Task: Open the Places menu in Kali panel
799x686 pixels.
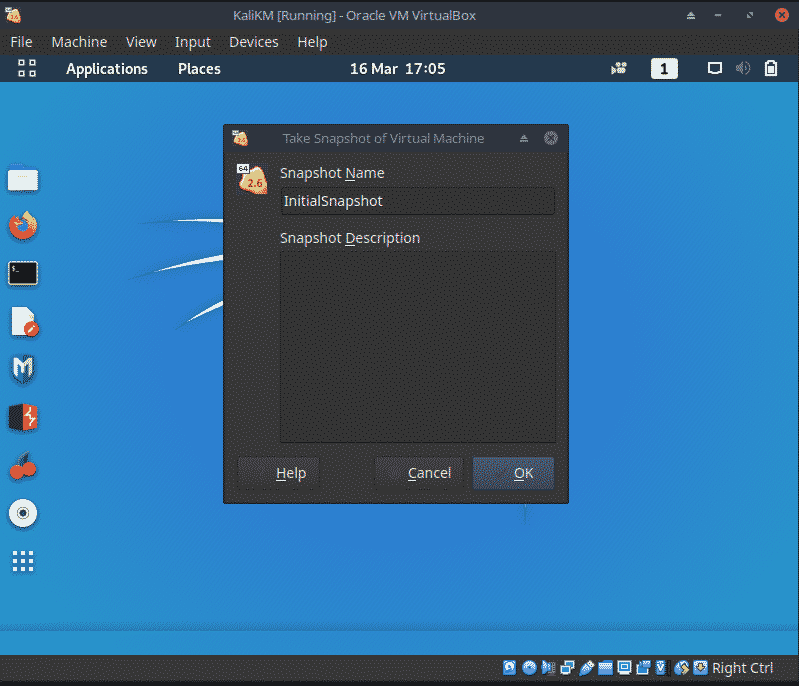Action: click(x=199, y=69)
